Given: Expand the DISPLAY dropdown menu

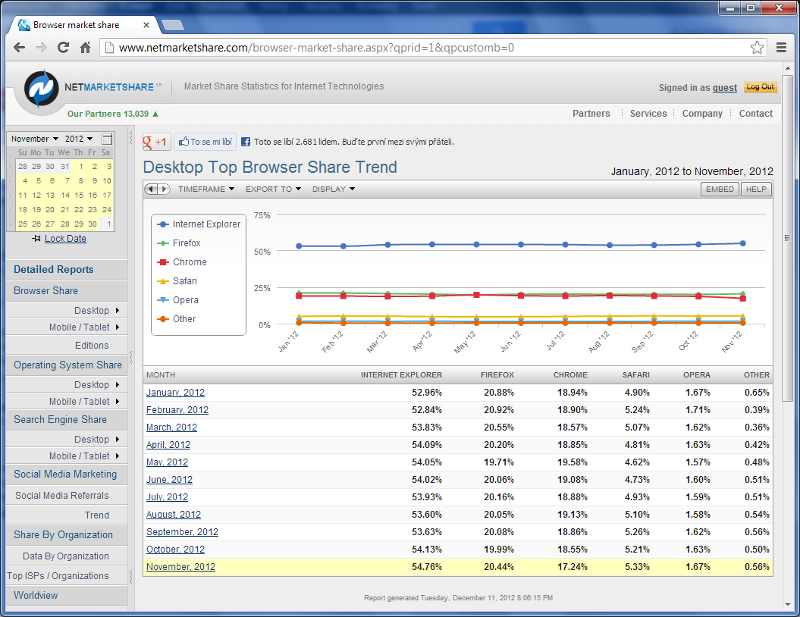Looking at the screenshot, I should click(335, 189).
